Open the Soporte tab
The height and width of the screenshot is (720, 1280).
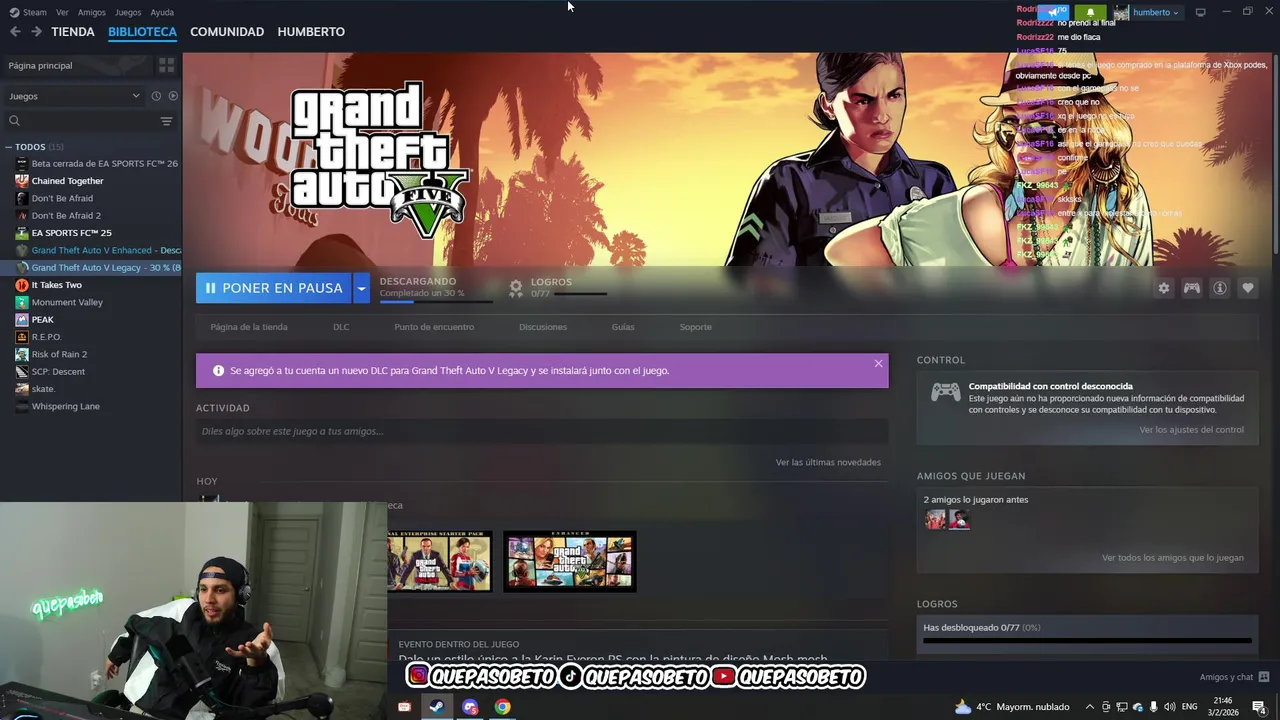click(x=696, y=327)
